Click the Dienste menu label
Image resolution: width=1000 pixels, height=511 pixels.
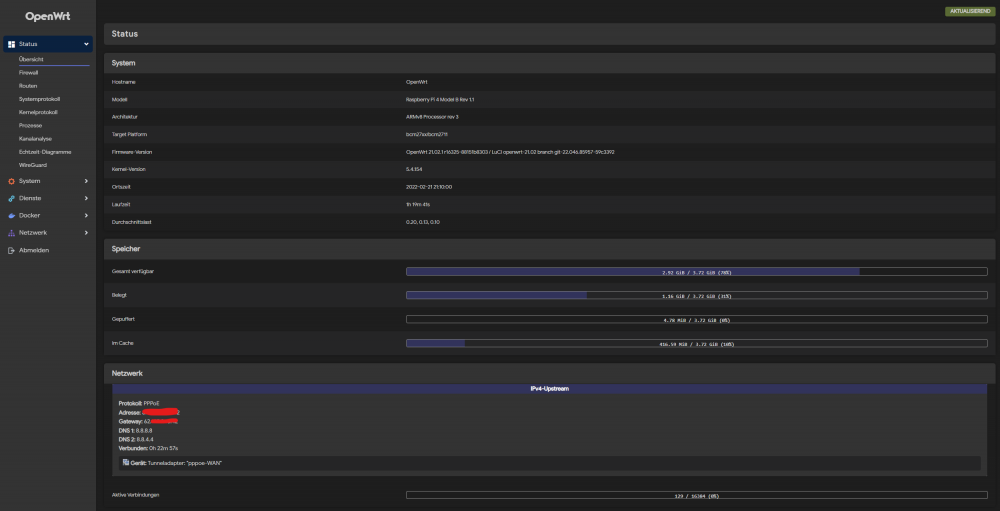click(x=30, y=198)
